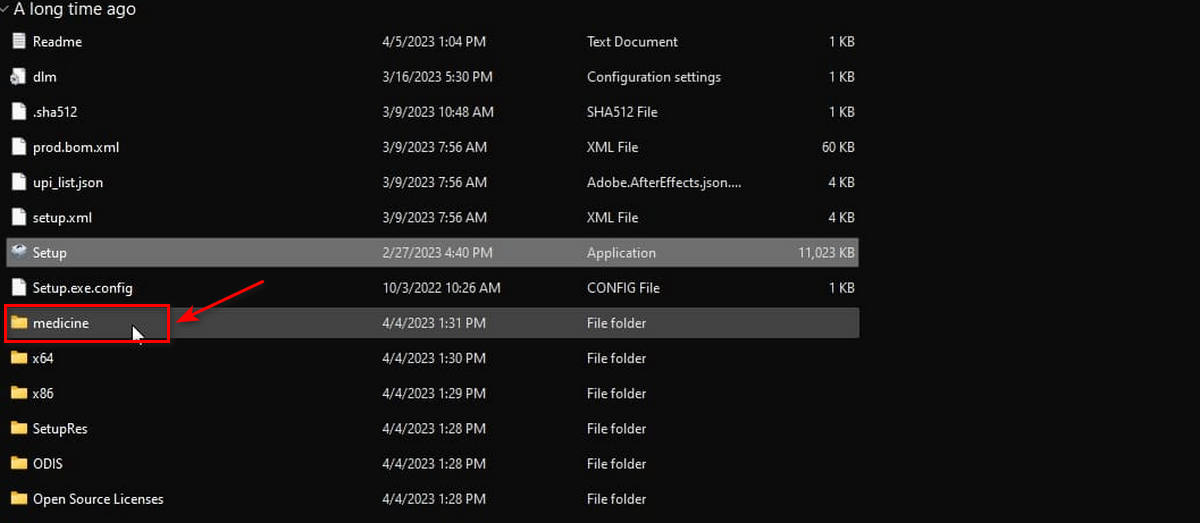Select the dlm configuration settings icon
The width and height of the screenshot is (1200, 523).
click(x=18, y=77)
